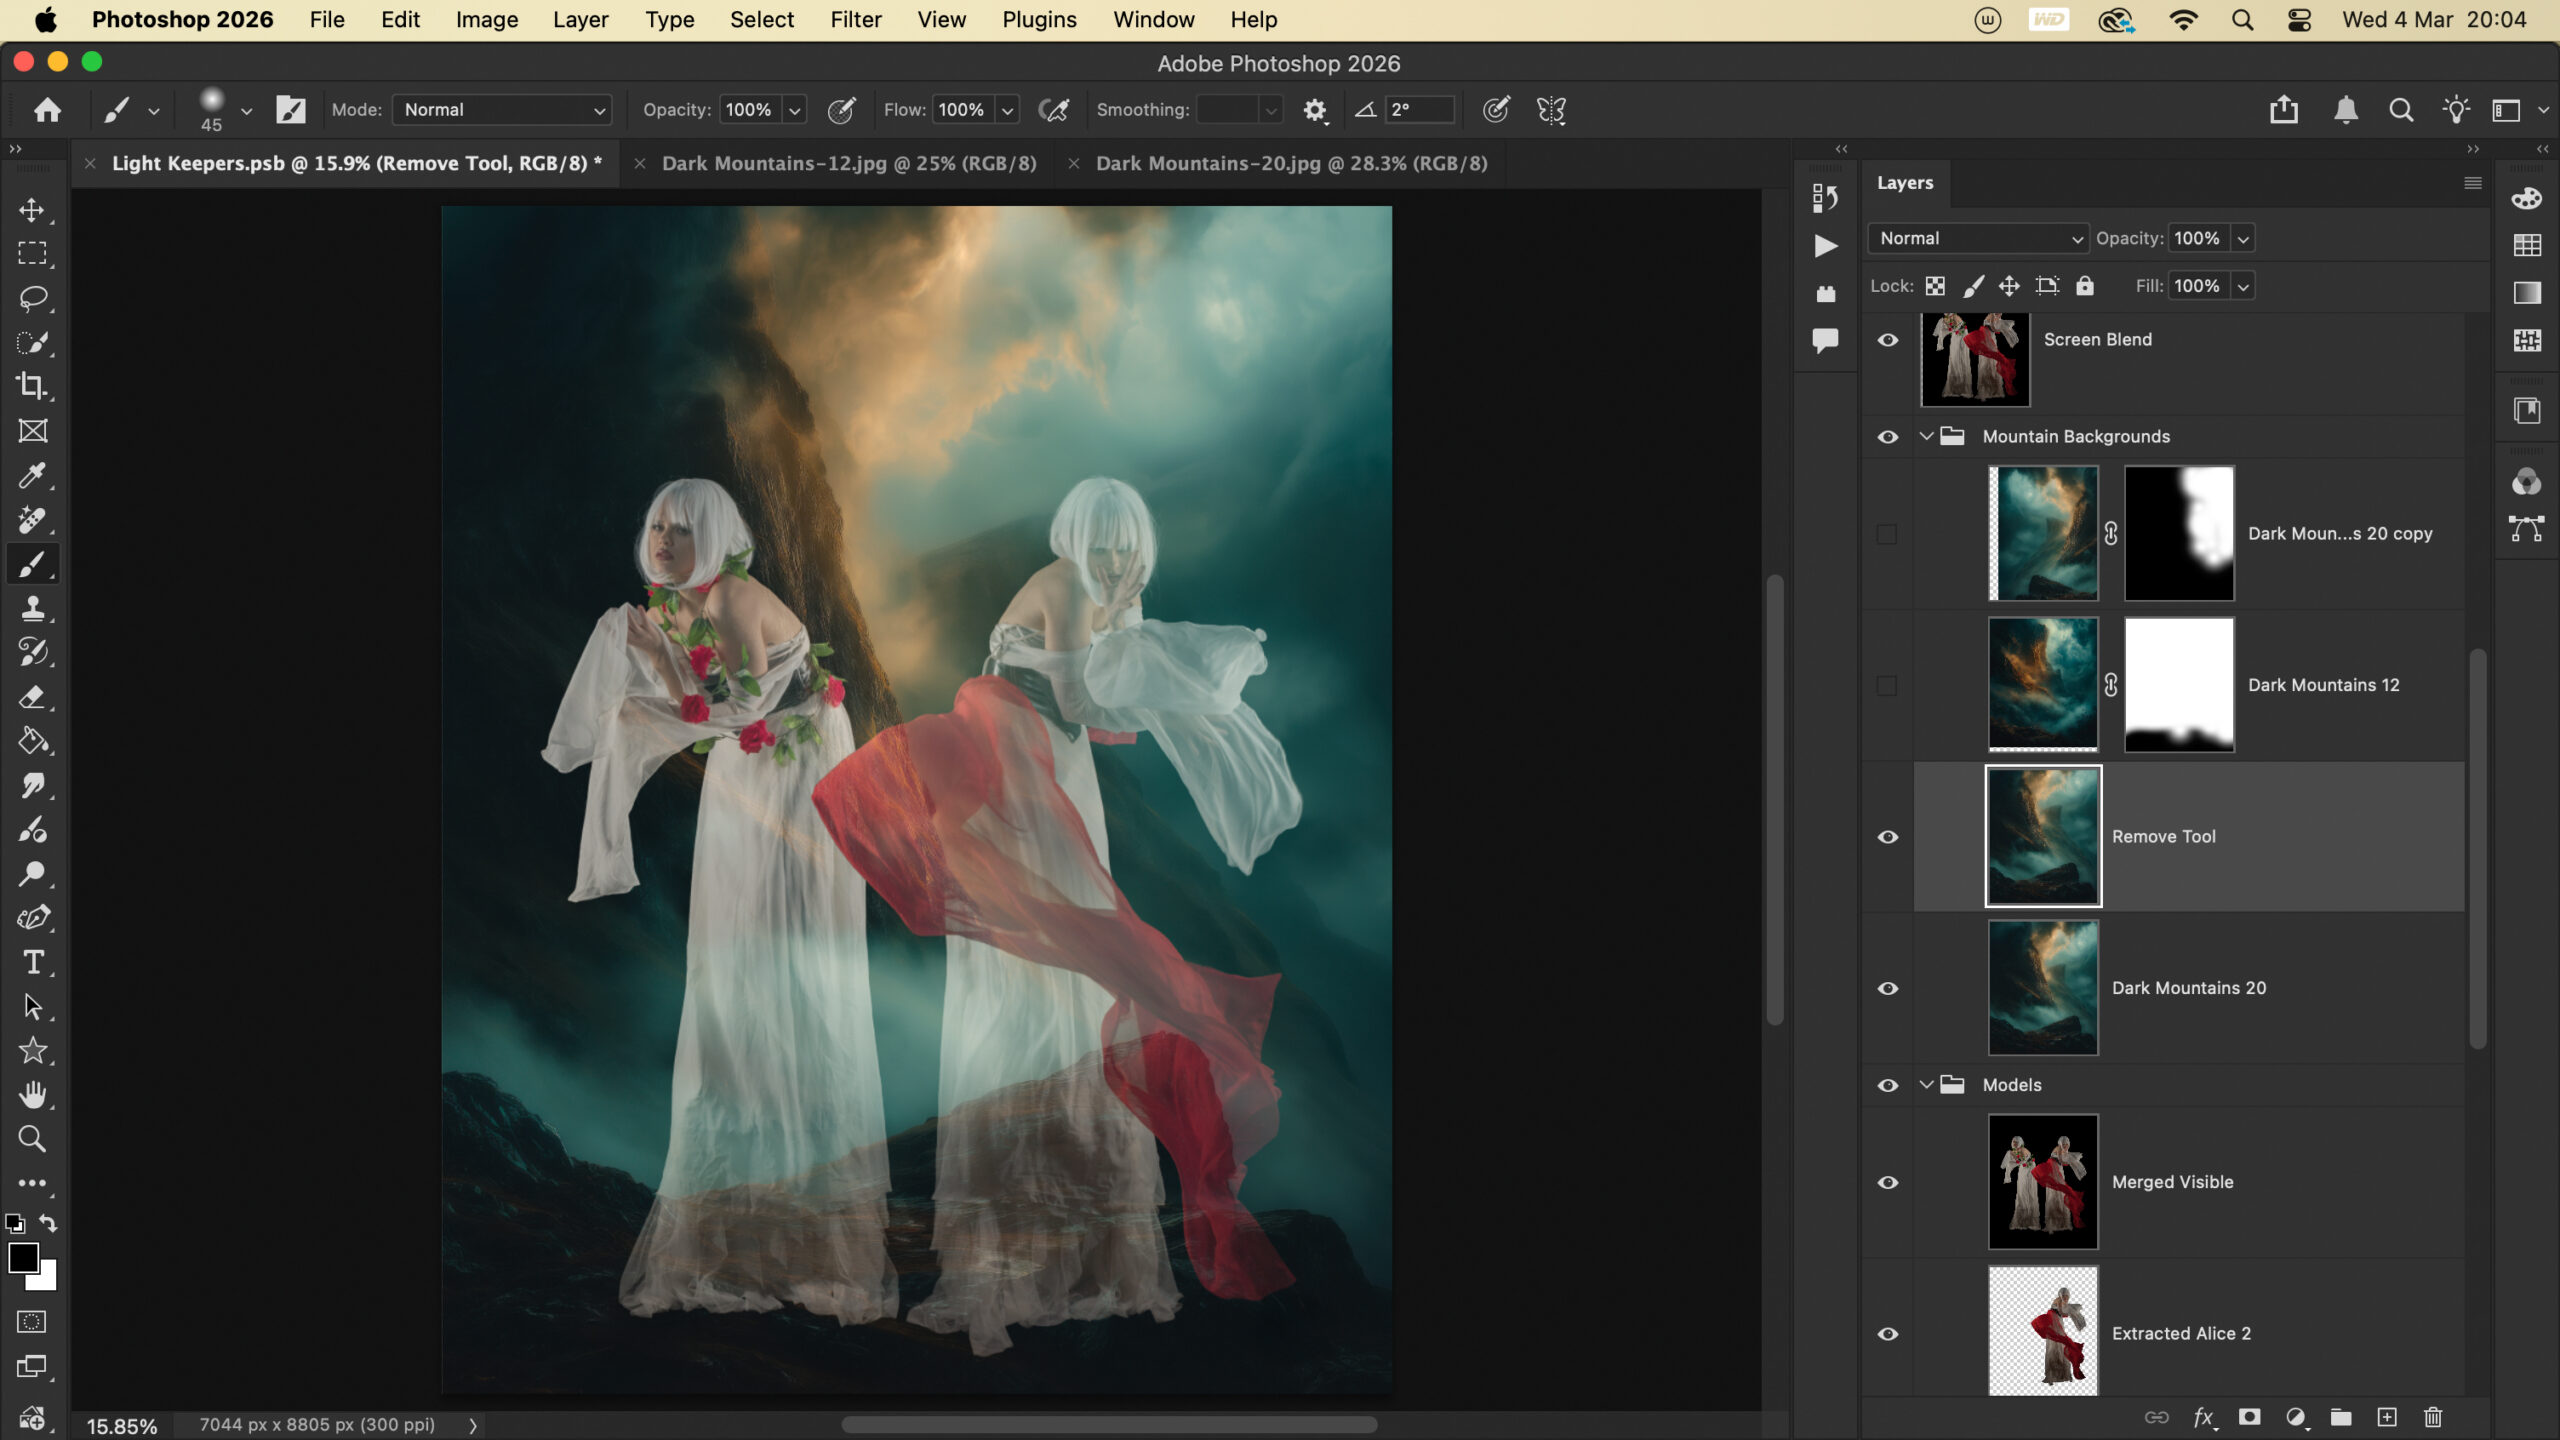Select the Dark Mountains 20 layer
Viewport: 2560px width, 1440px height.
2188,988
